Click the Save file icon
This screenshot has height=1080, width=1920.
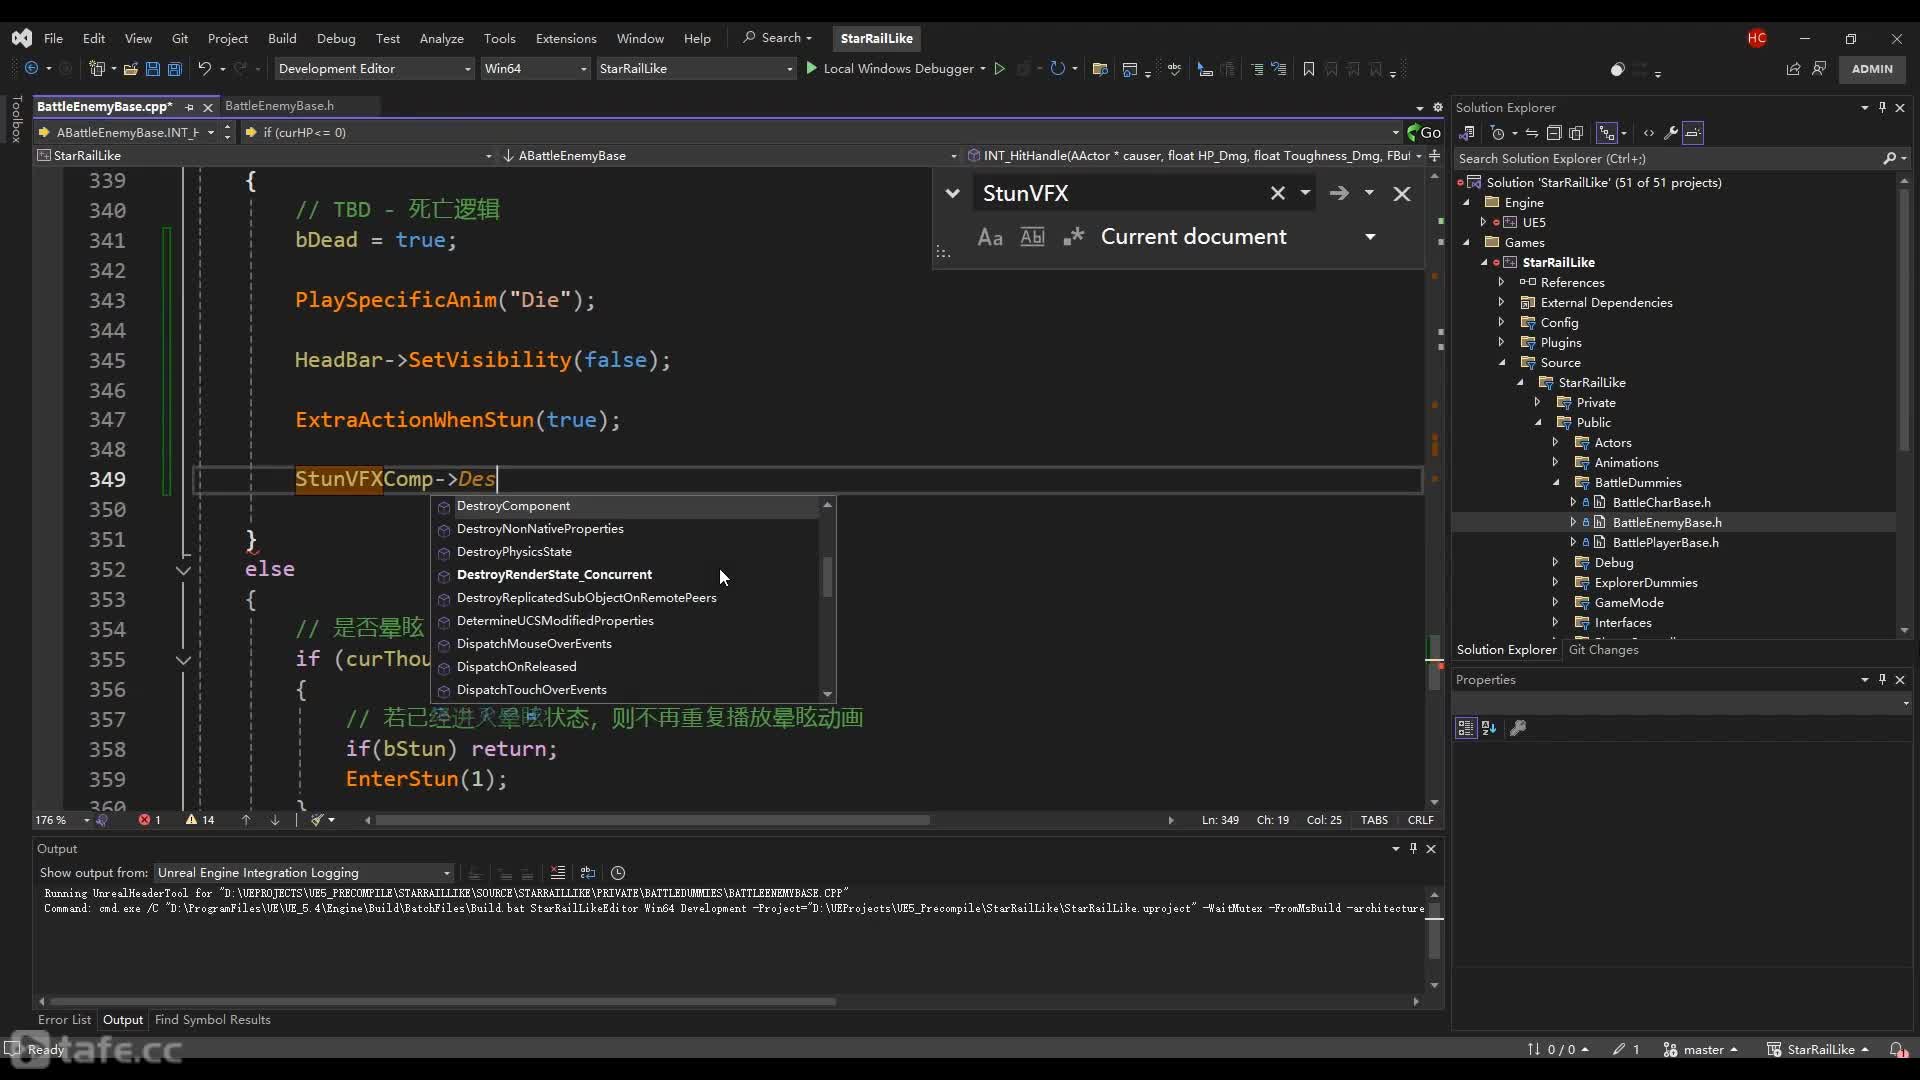coord(152,69)
